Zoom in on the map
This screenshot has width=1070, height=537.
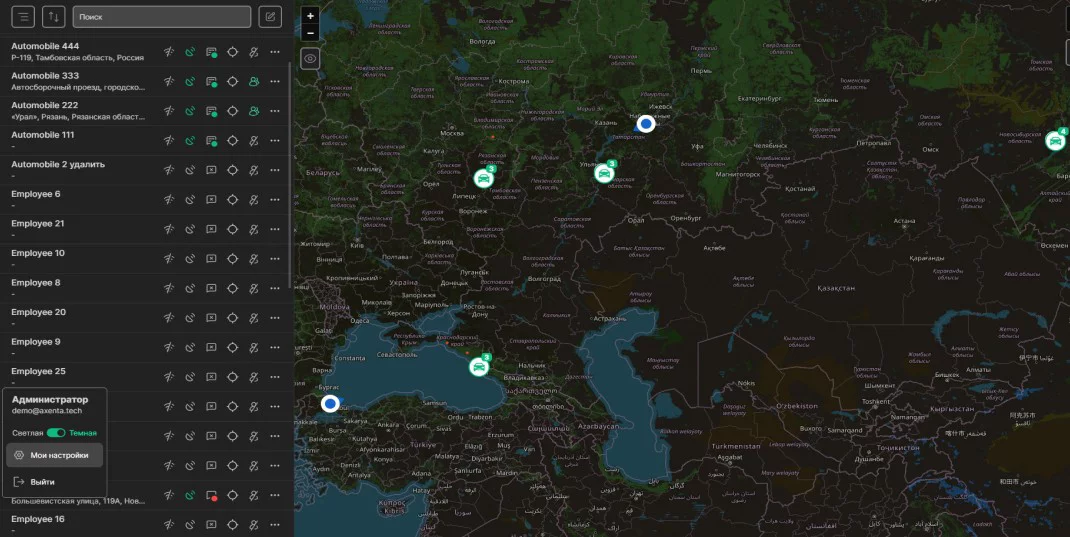click(x=310, y=16)
